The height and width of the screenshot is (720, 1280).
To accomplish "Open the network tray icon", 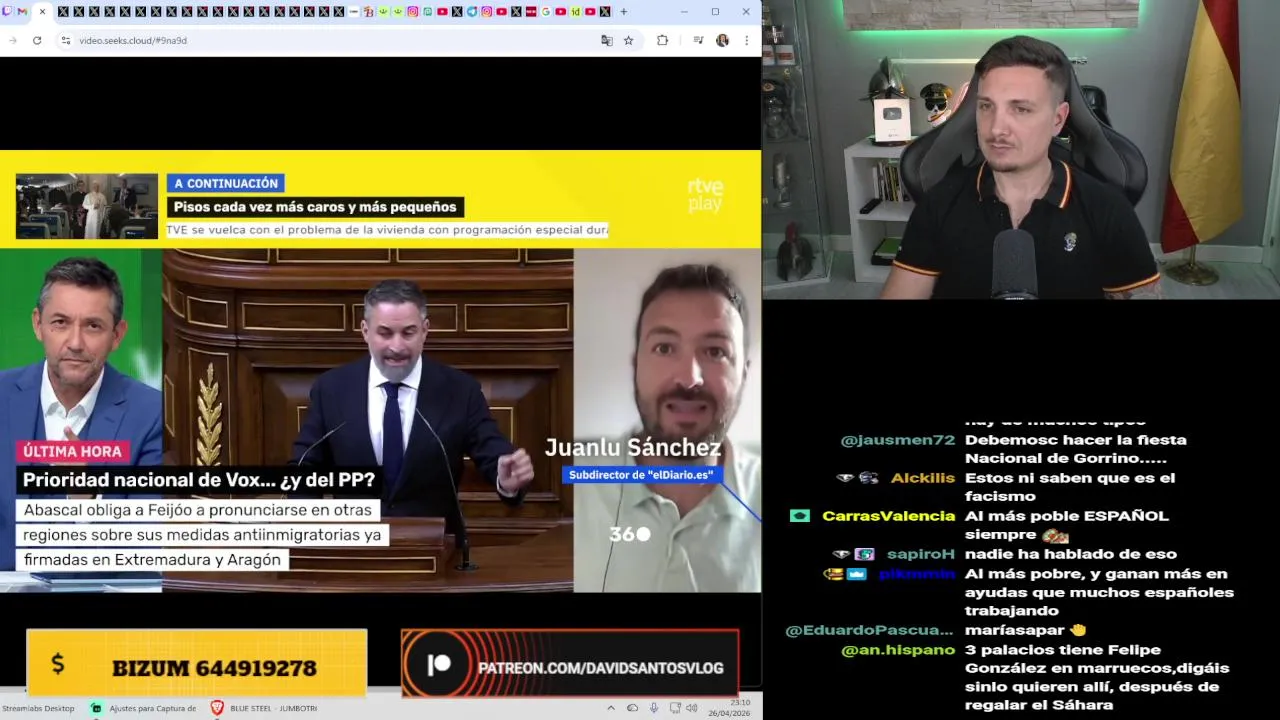I will 674,708.
